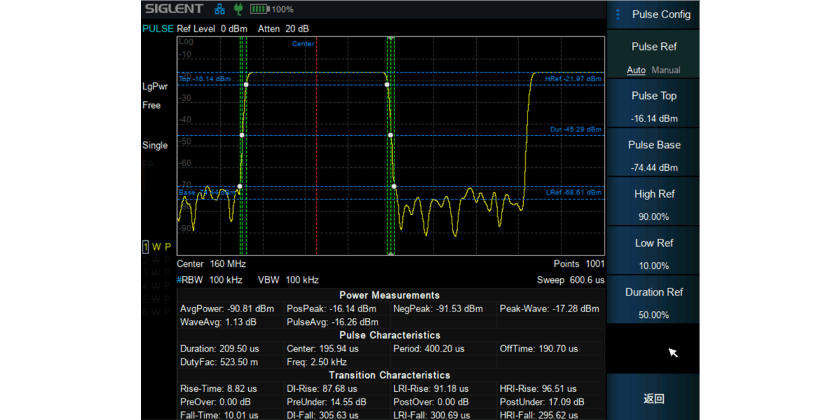Click the green power plug icon
Screen dimensions: 840x420
239,9
